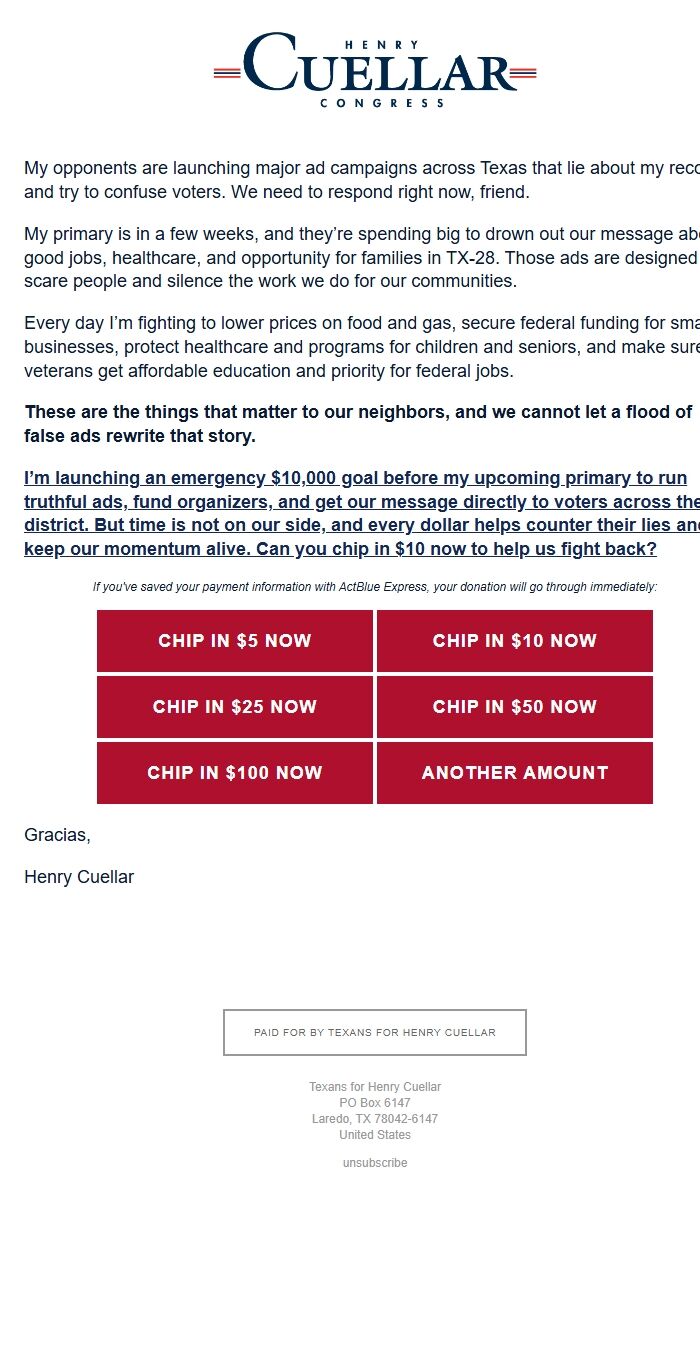Click the "CHIP IN $50 NOW" donation button
The height and width of the screenshot is (1353, 700).
[x=514, y=707]
